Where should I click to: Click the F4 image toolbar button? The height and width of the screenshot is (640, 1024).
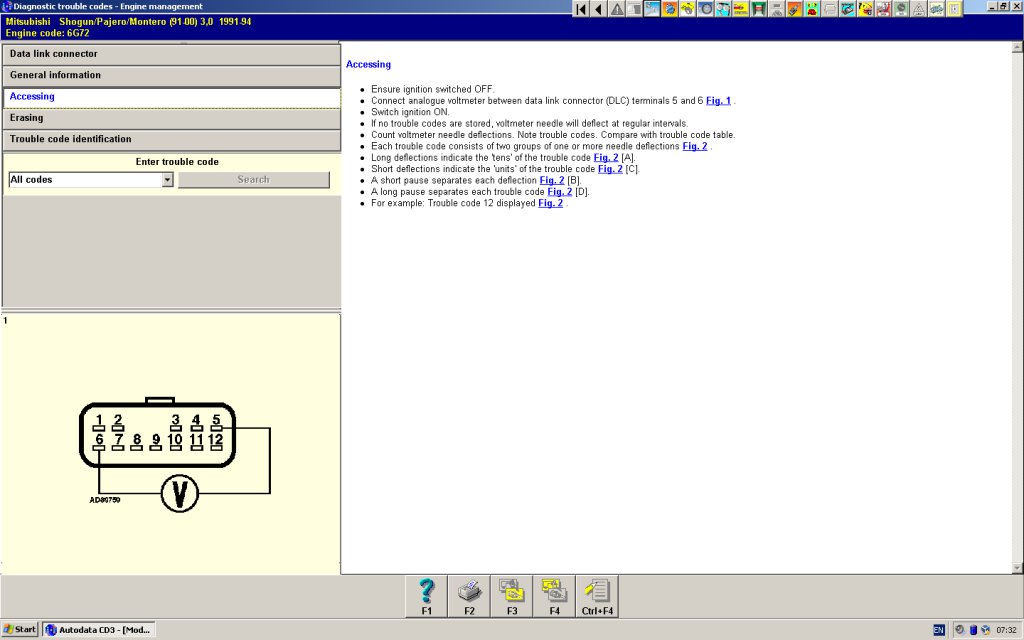click(554, 596)
